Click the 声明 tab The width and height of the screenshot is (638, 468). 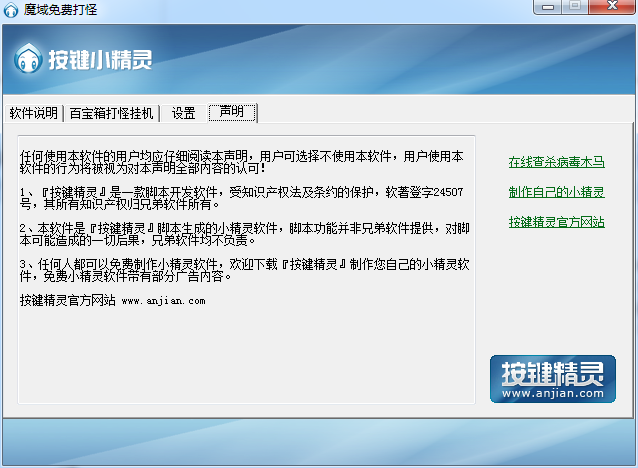pyautogui.click(x=232, y=112)
